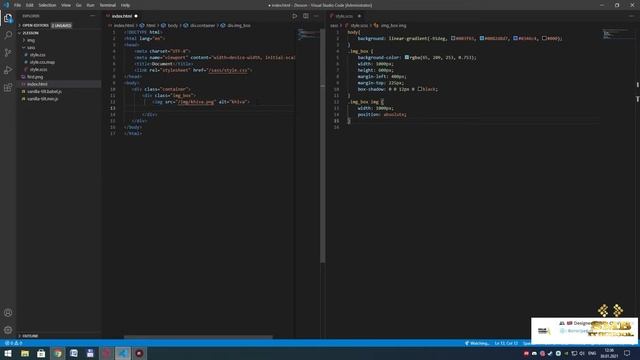Click the split editor icon for index.html
This screenshot has height=360, width=640.
pyautogui.click(x=306, y=16)
